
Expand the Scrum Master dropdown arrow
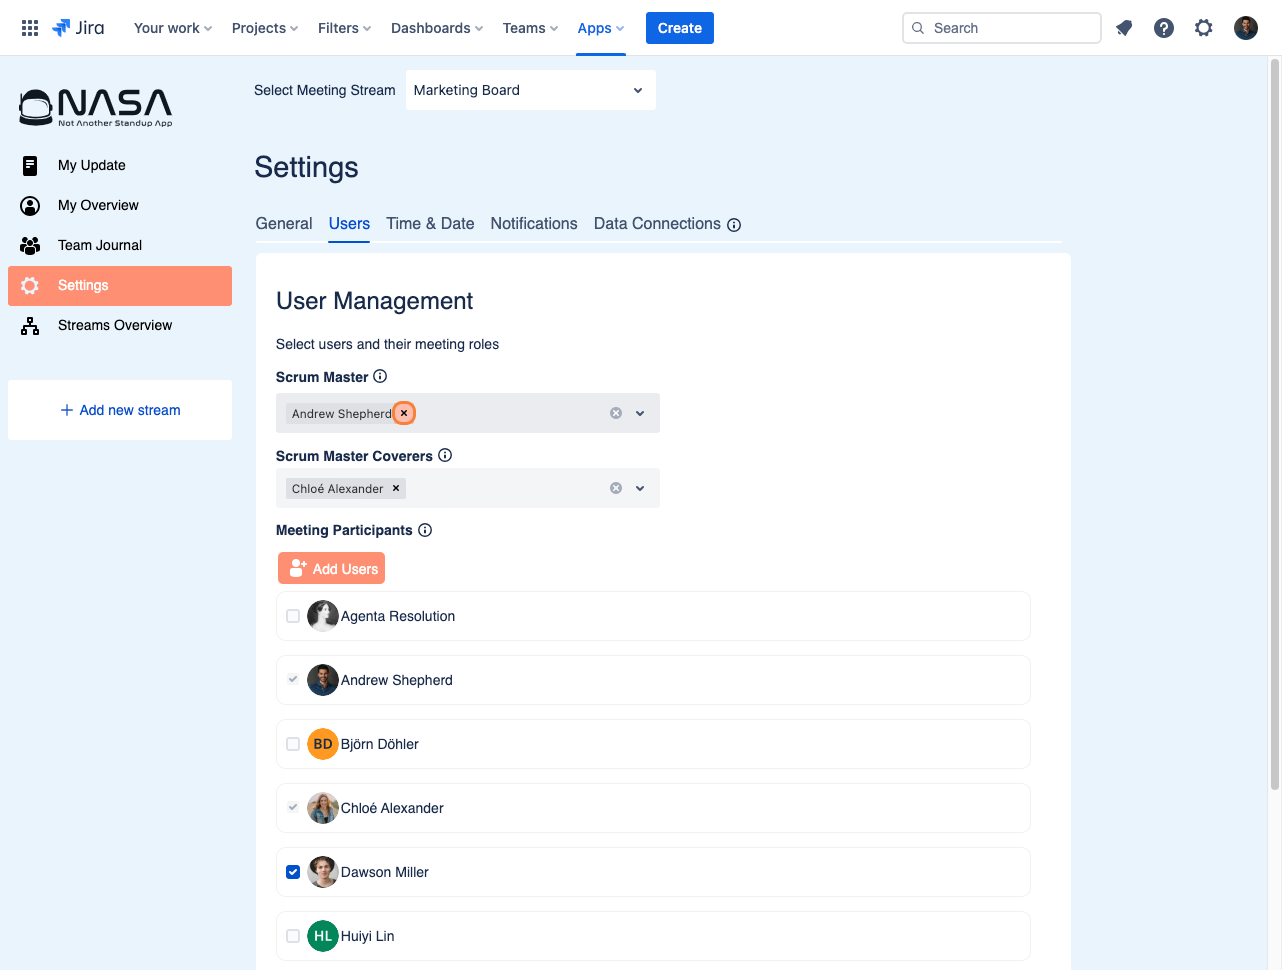pyautogui.click(x=640, y=413)
